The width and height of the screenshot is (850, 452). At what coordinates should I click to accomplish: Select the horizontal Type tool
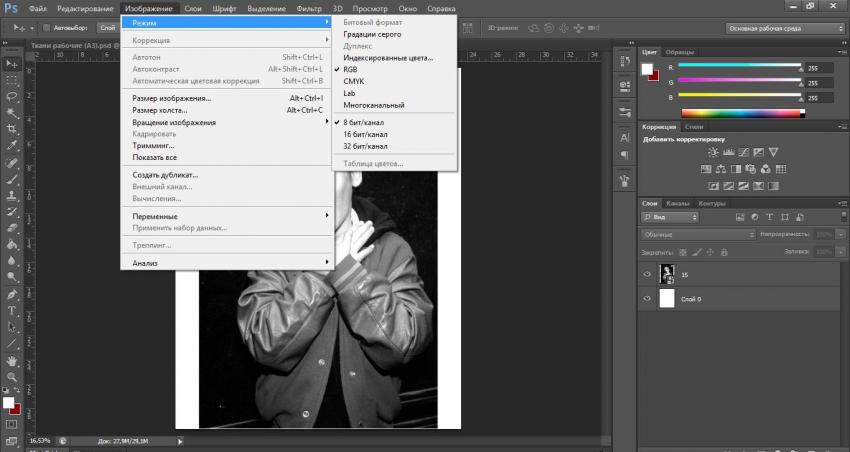[x=12, y=310]
